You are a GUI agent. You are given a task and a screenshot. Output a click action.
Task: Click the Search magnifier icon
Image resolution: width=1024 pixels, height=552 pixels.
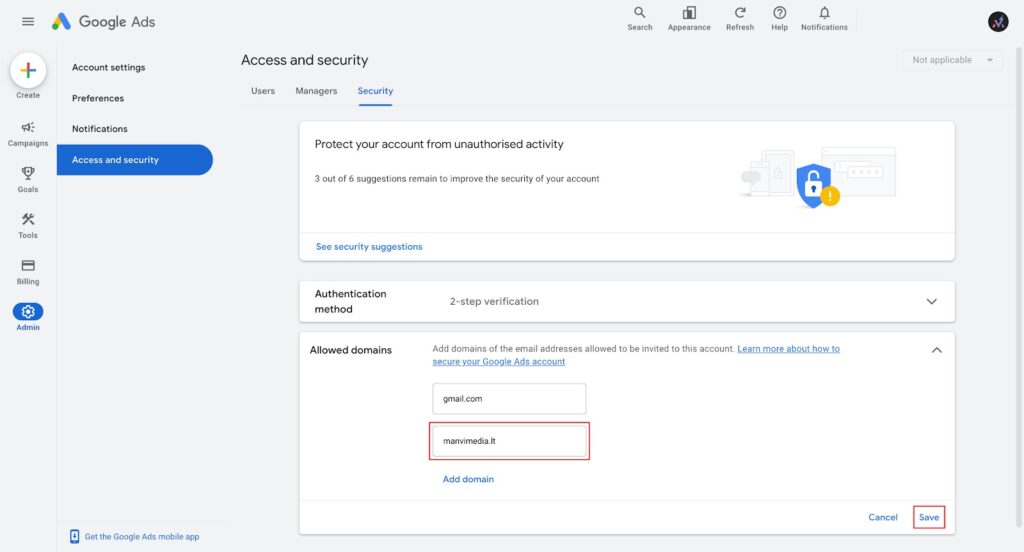click(639, 12)
